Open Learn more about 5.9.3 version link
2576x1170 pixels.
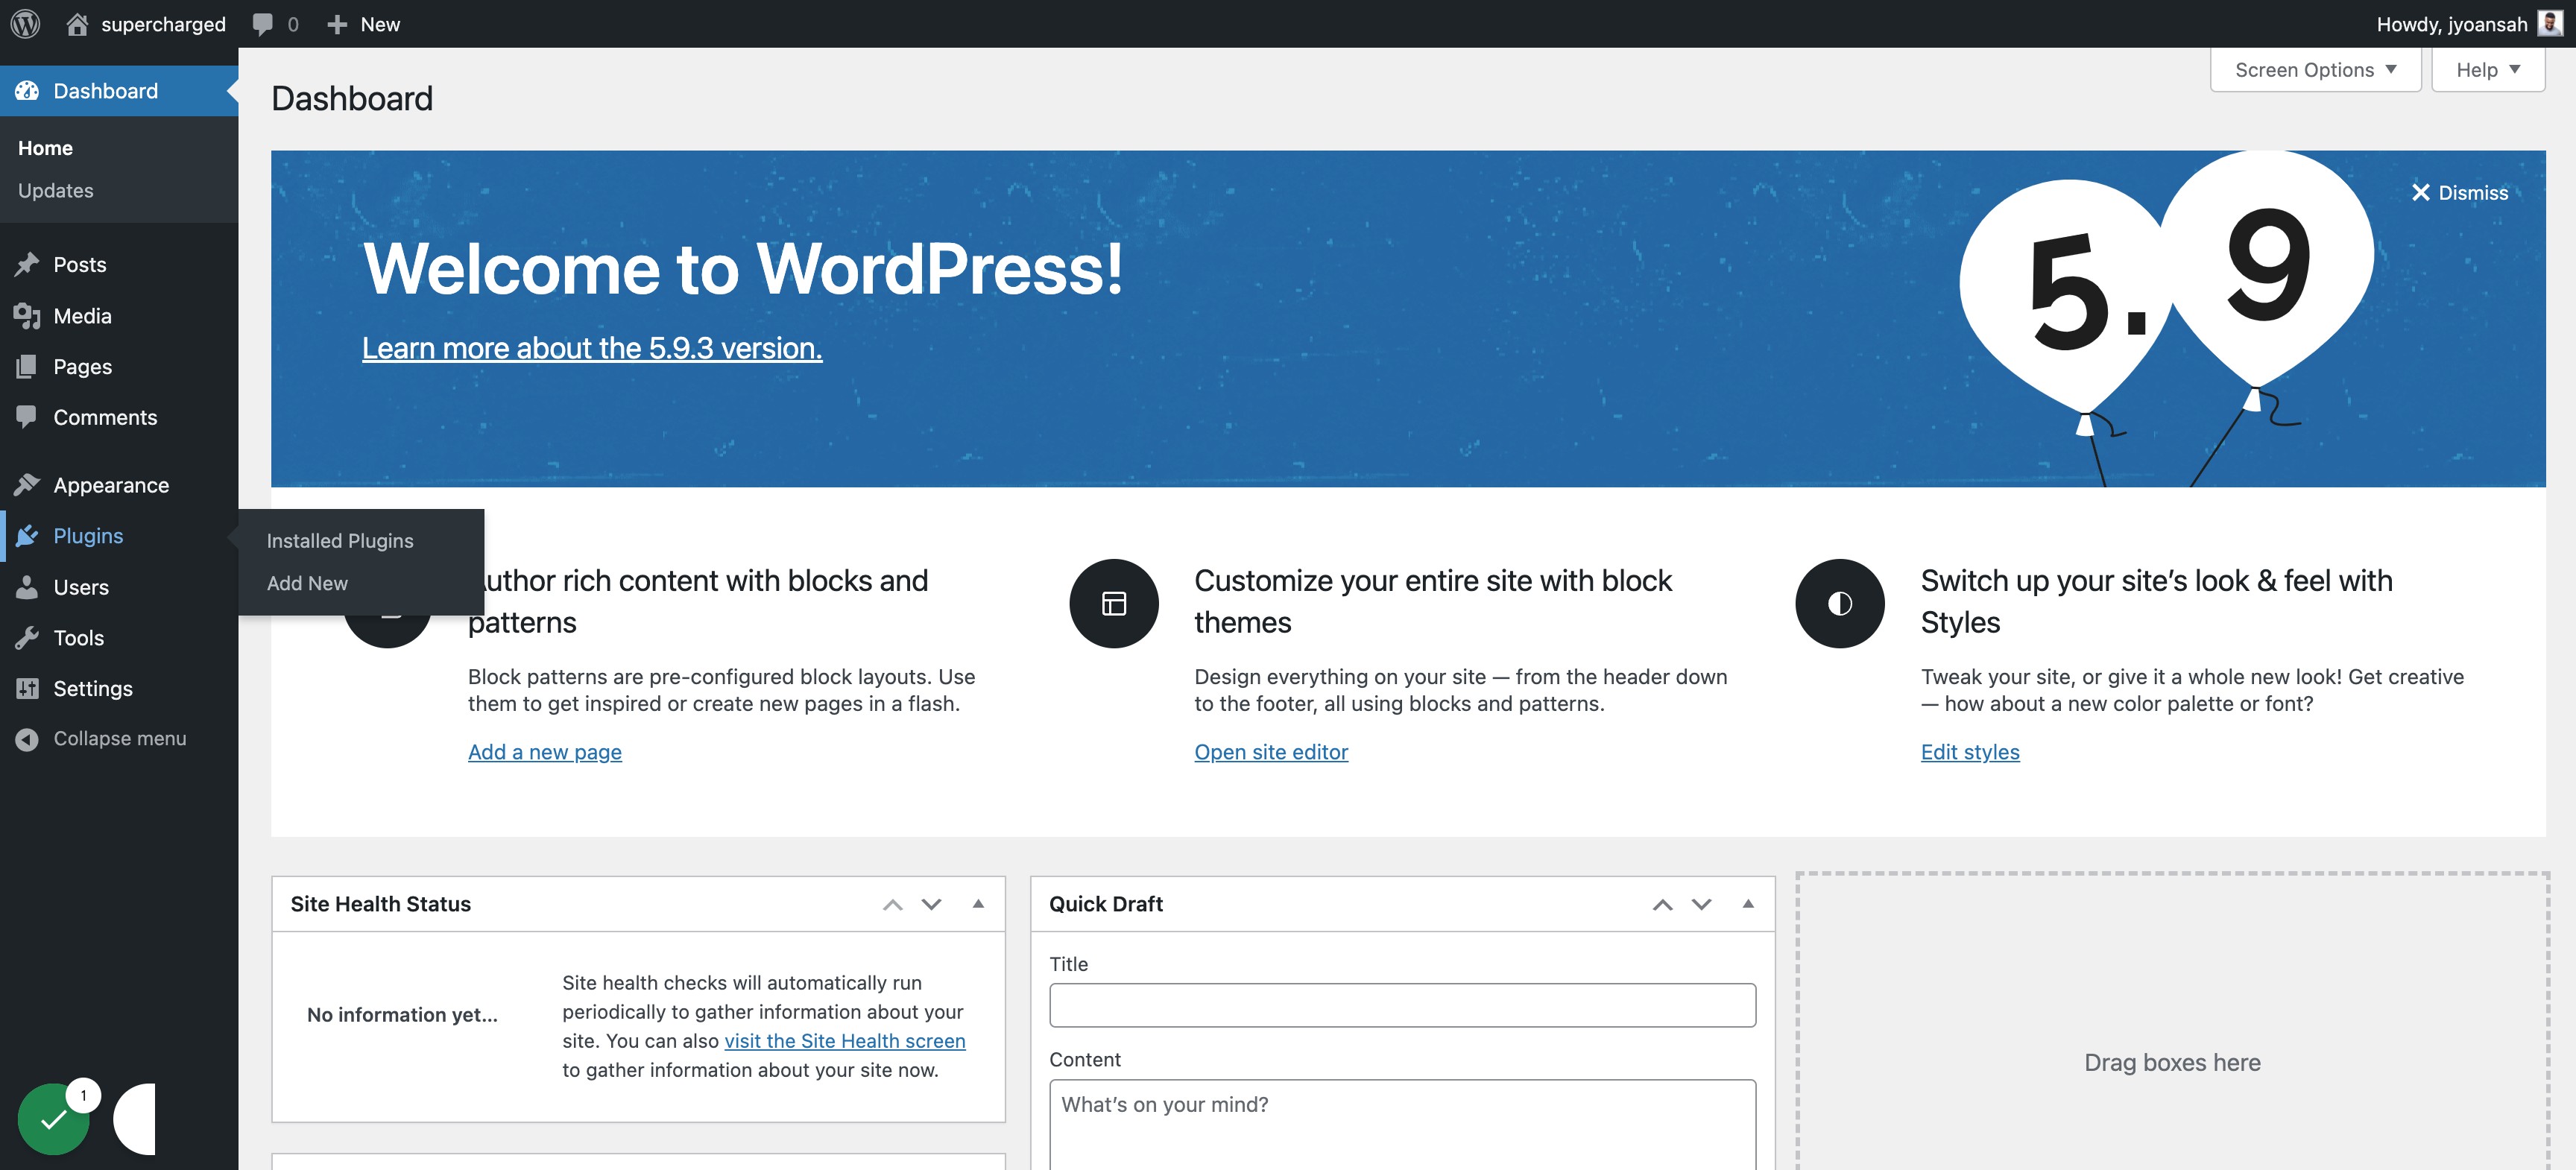592,348
